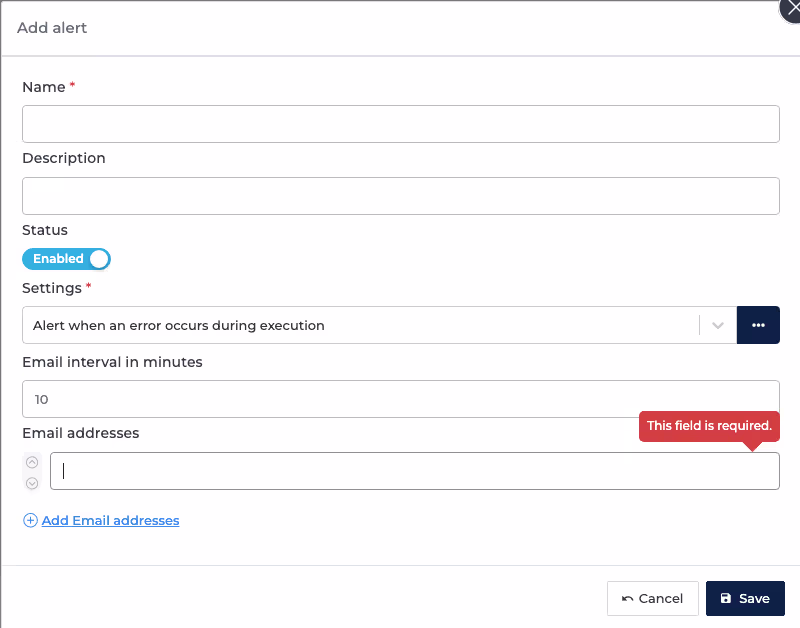The image size is (800, 628).
Task: Click the 'This field is required' error tooltip
Action: click(709, 426)
